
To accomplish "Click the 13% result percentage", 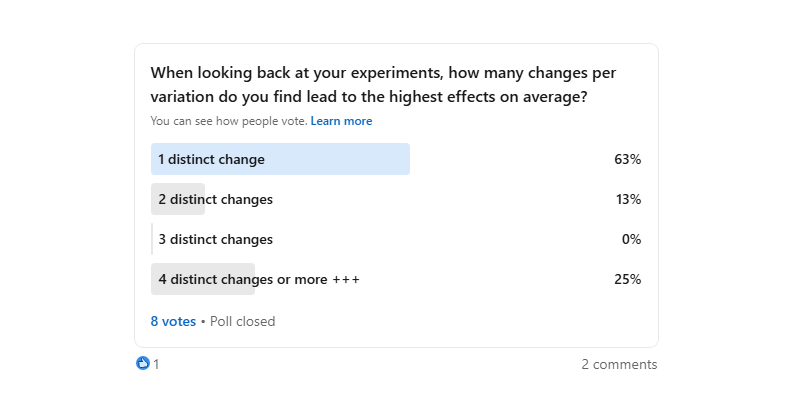I will tap(628, 199).
